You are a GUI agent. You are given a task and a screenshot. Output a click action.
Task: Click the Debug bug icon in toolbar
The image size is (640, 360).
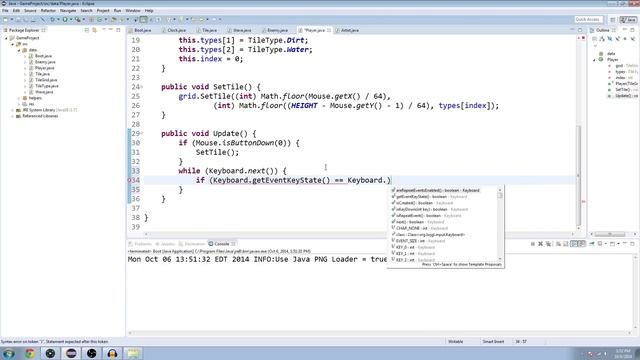click(52, 20)
